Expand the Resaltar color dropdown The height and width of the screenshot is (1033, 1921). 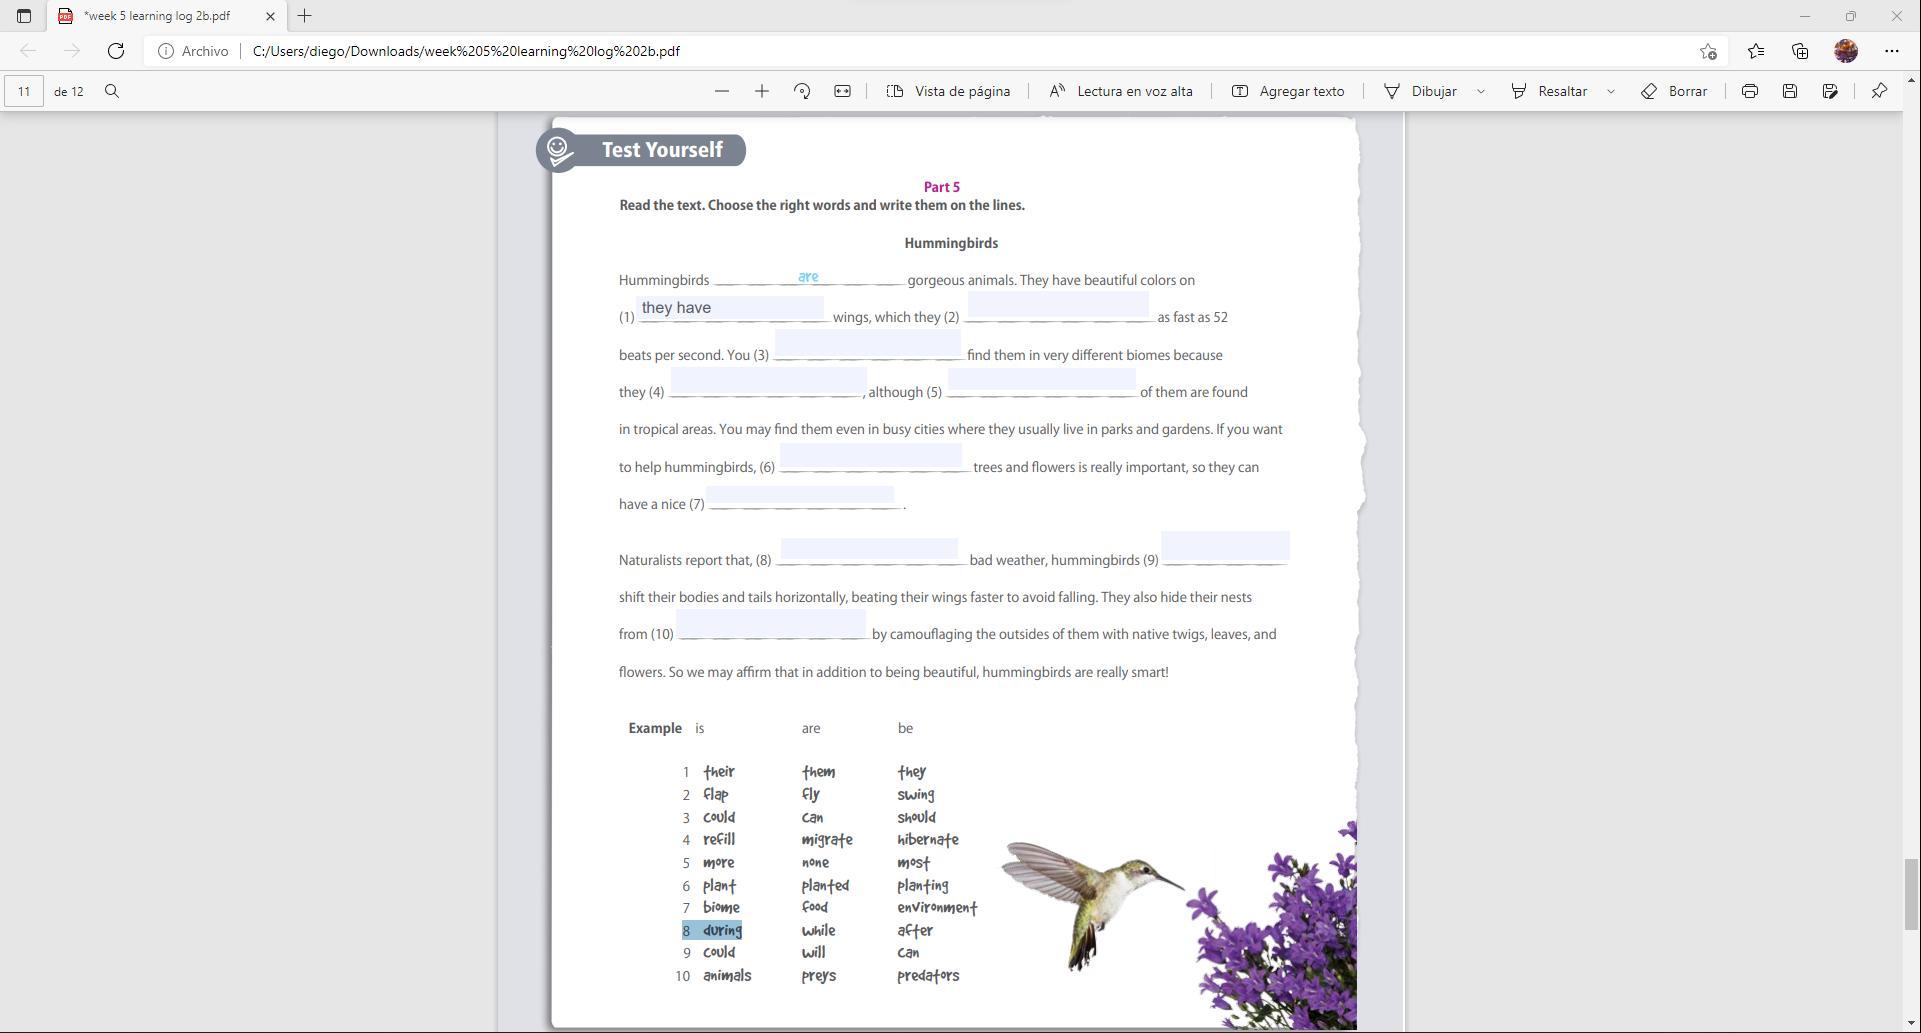1611,91
